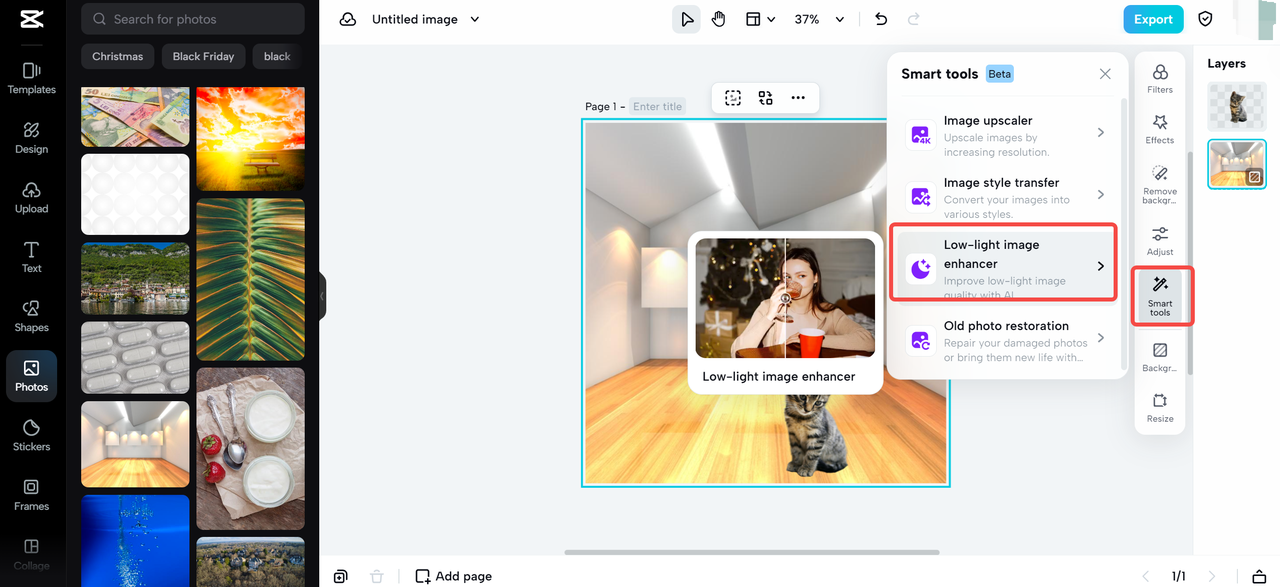Choose the empty room wood floor photo

(x=135, y=444)
